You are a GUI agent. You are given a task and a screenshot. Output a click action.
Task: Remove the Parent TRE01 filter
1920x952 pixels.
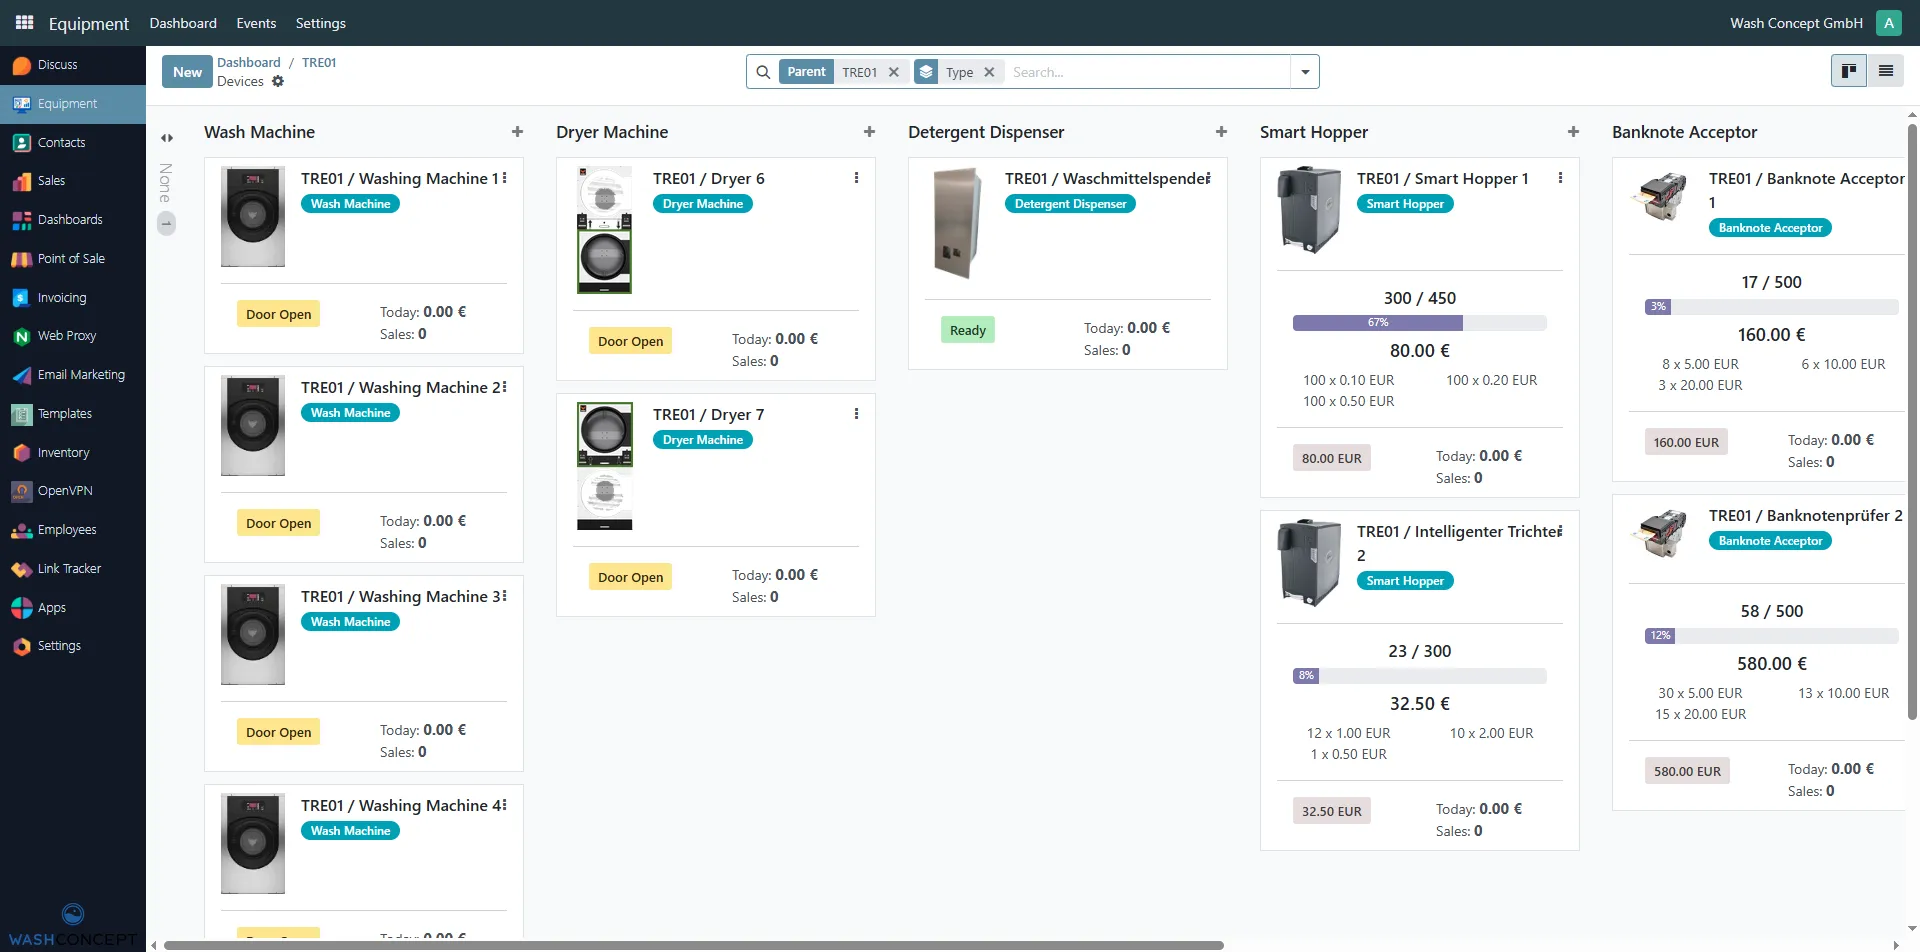click(x=895, y=71)
